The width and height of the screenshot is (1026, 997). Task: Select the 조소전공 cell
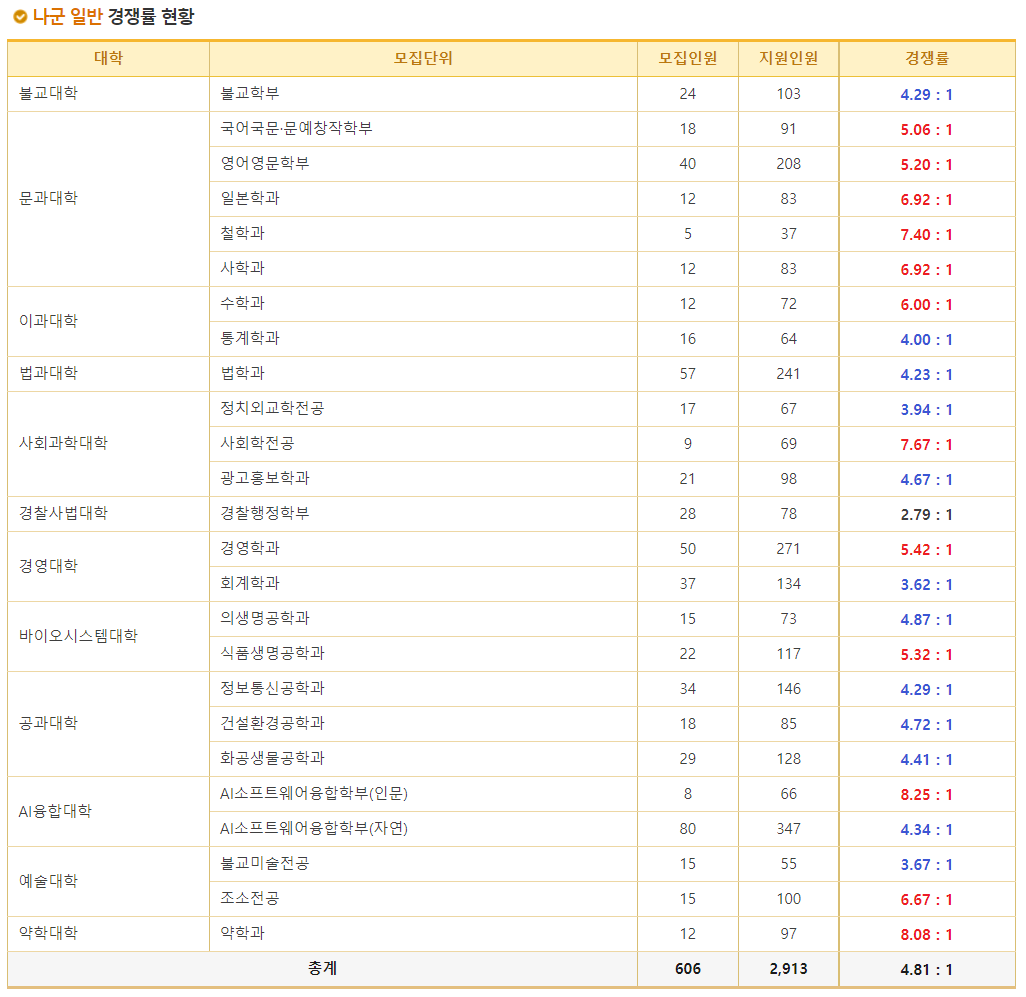[x=242, y=898]
